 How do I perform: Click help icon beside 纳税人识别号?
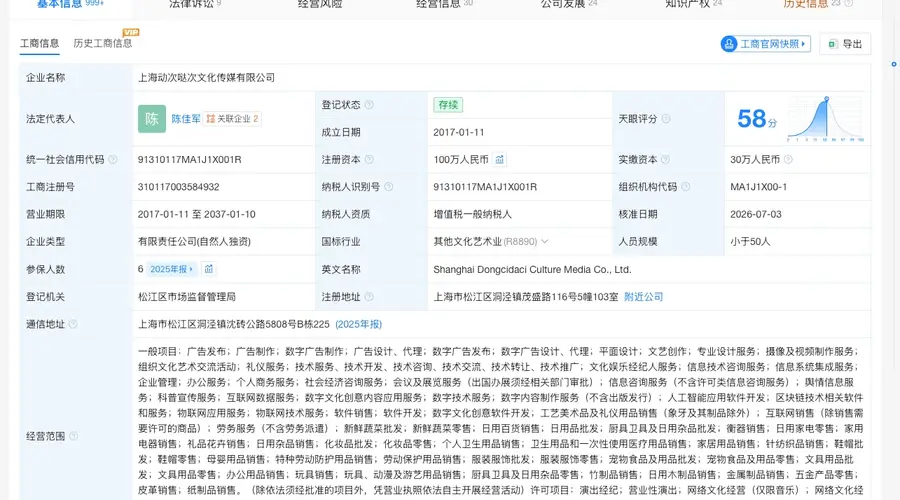click(x=389, y=187)
